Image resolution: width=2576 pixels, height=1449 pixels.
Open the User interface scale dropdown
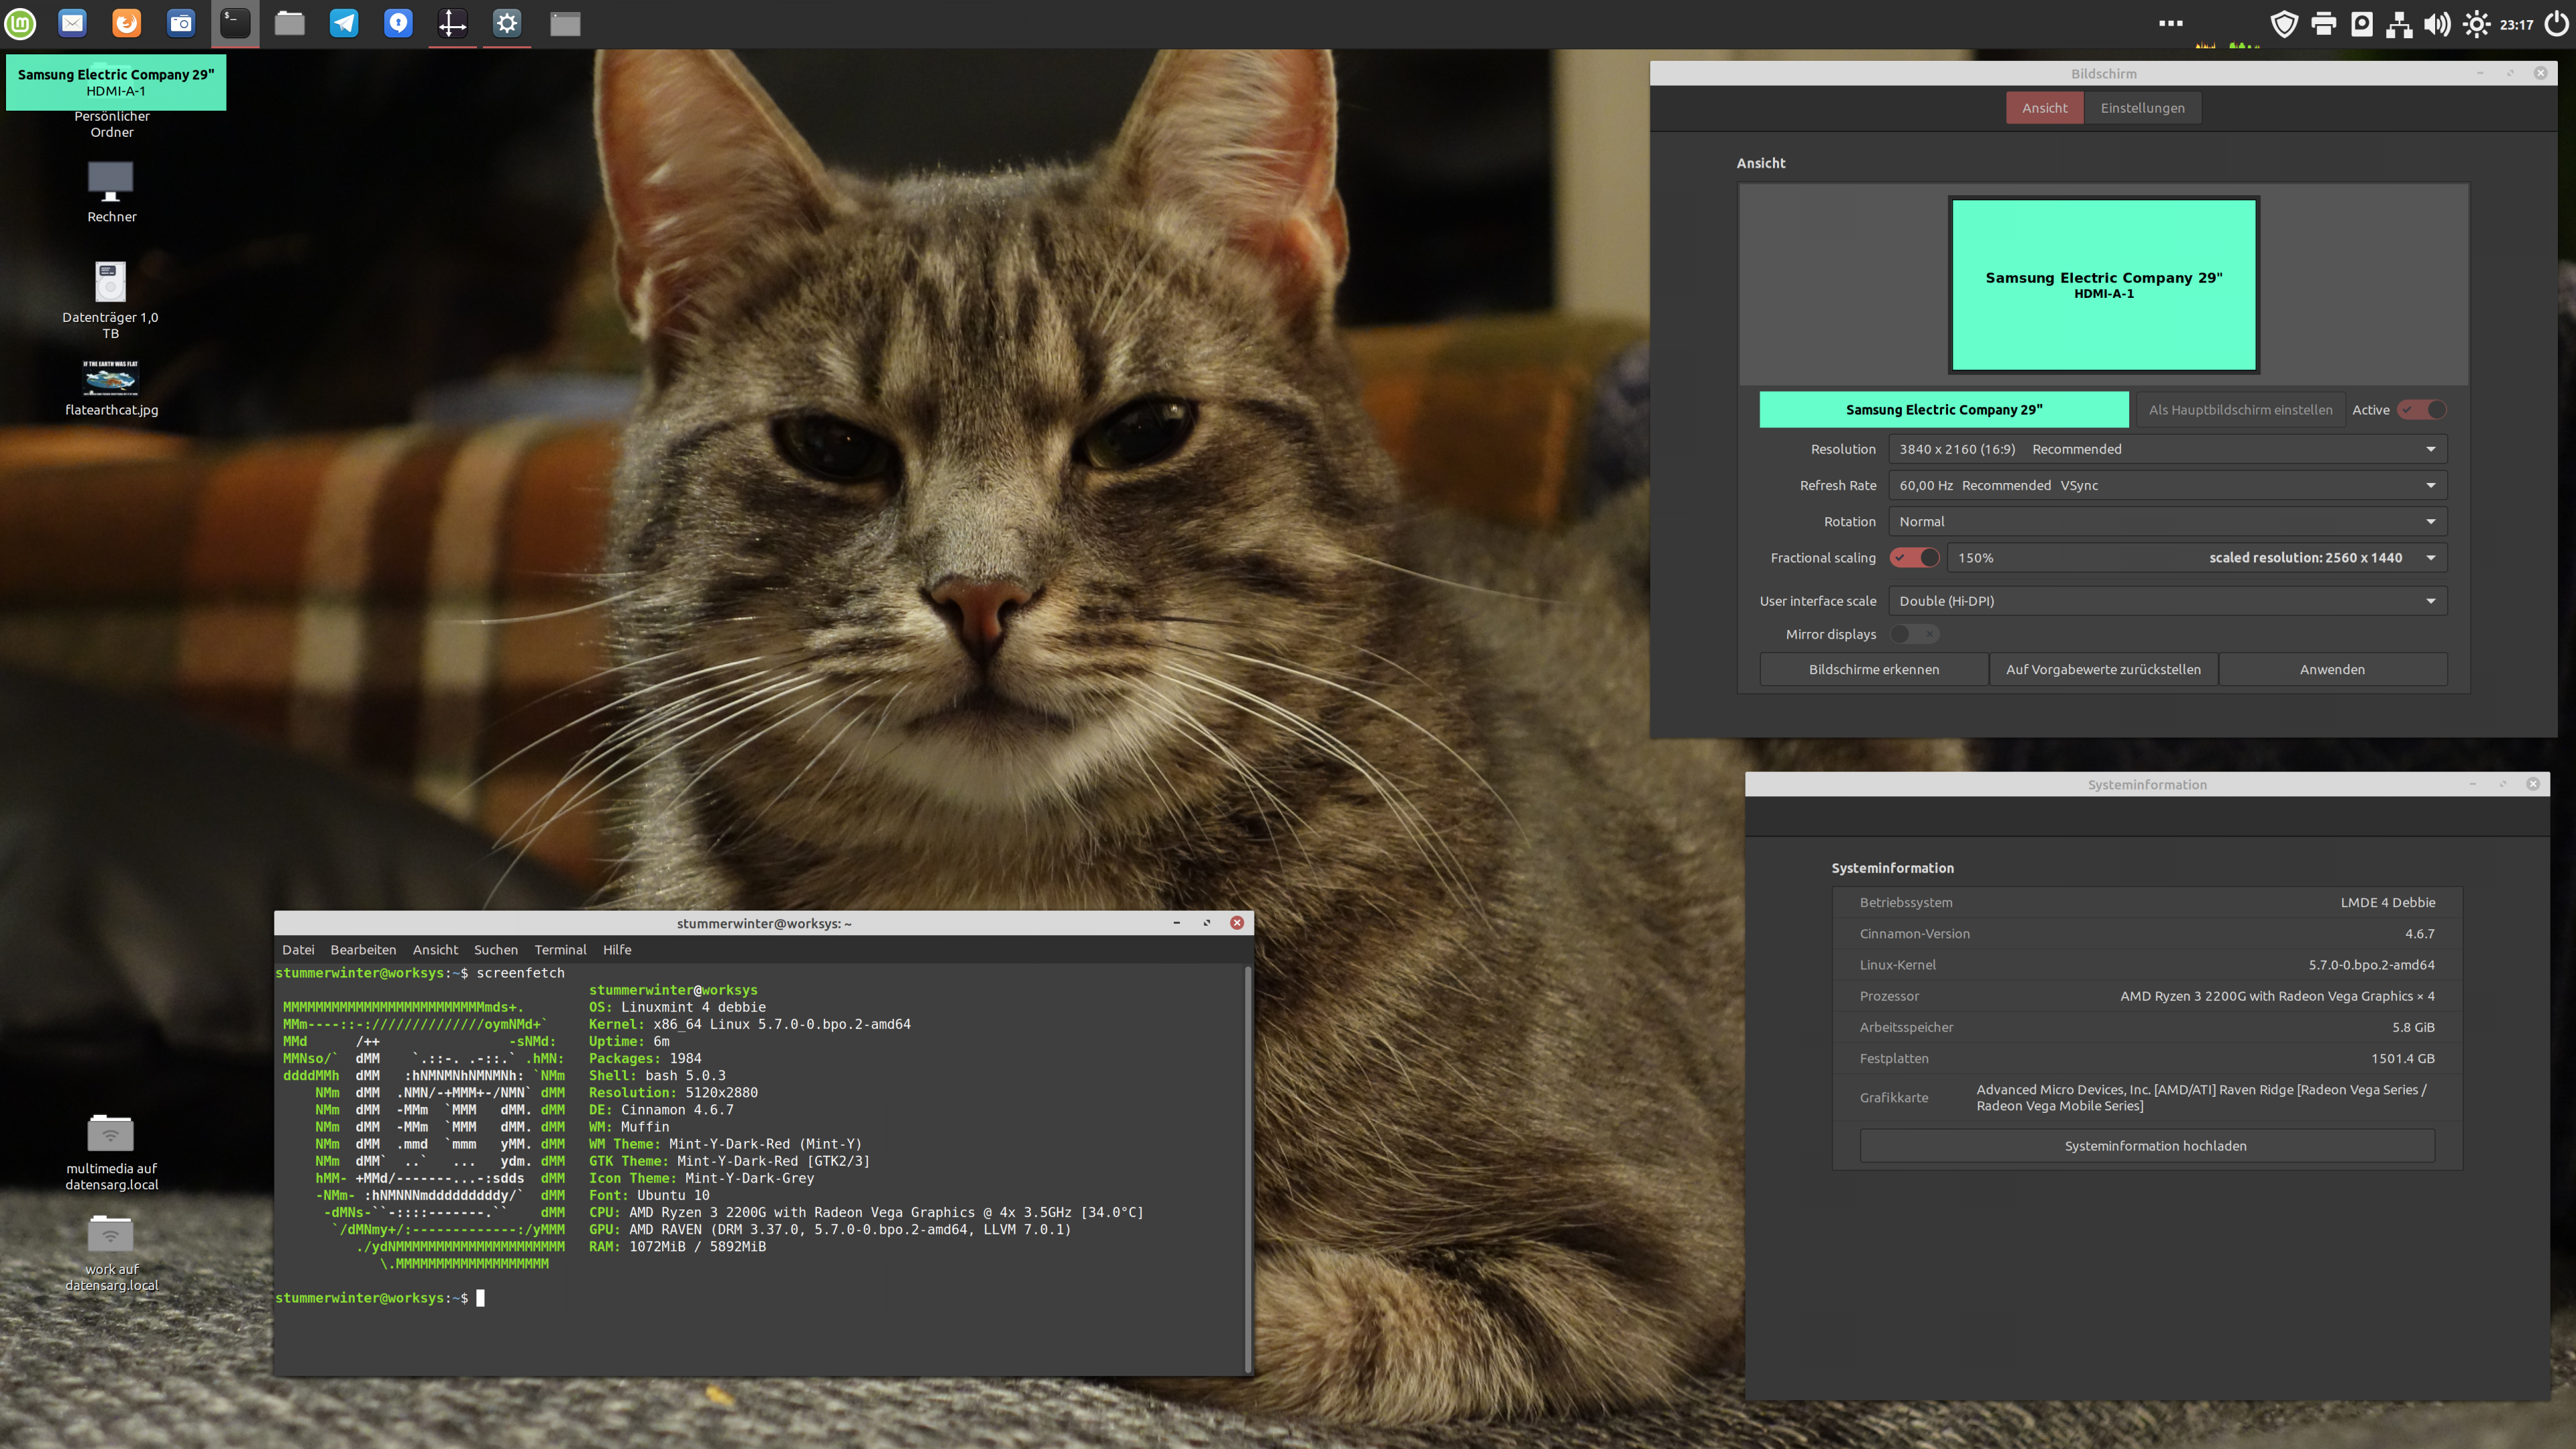pos(2167,601)
